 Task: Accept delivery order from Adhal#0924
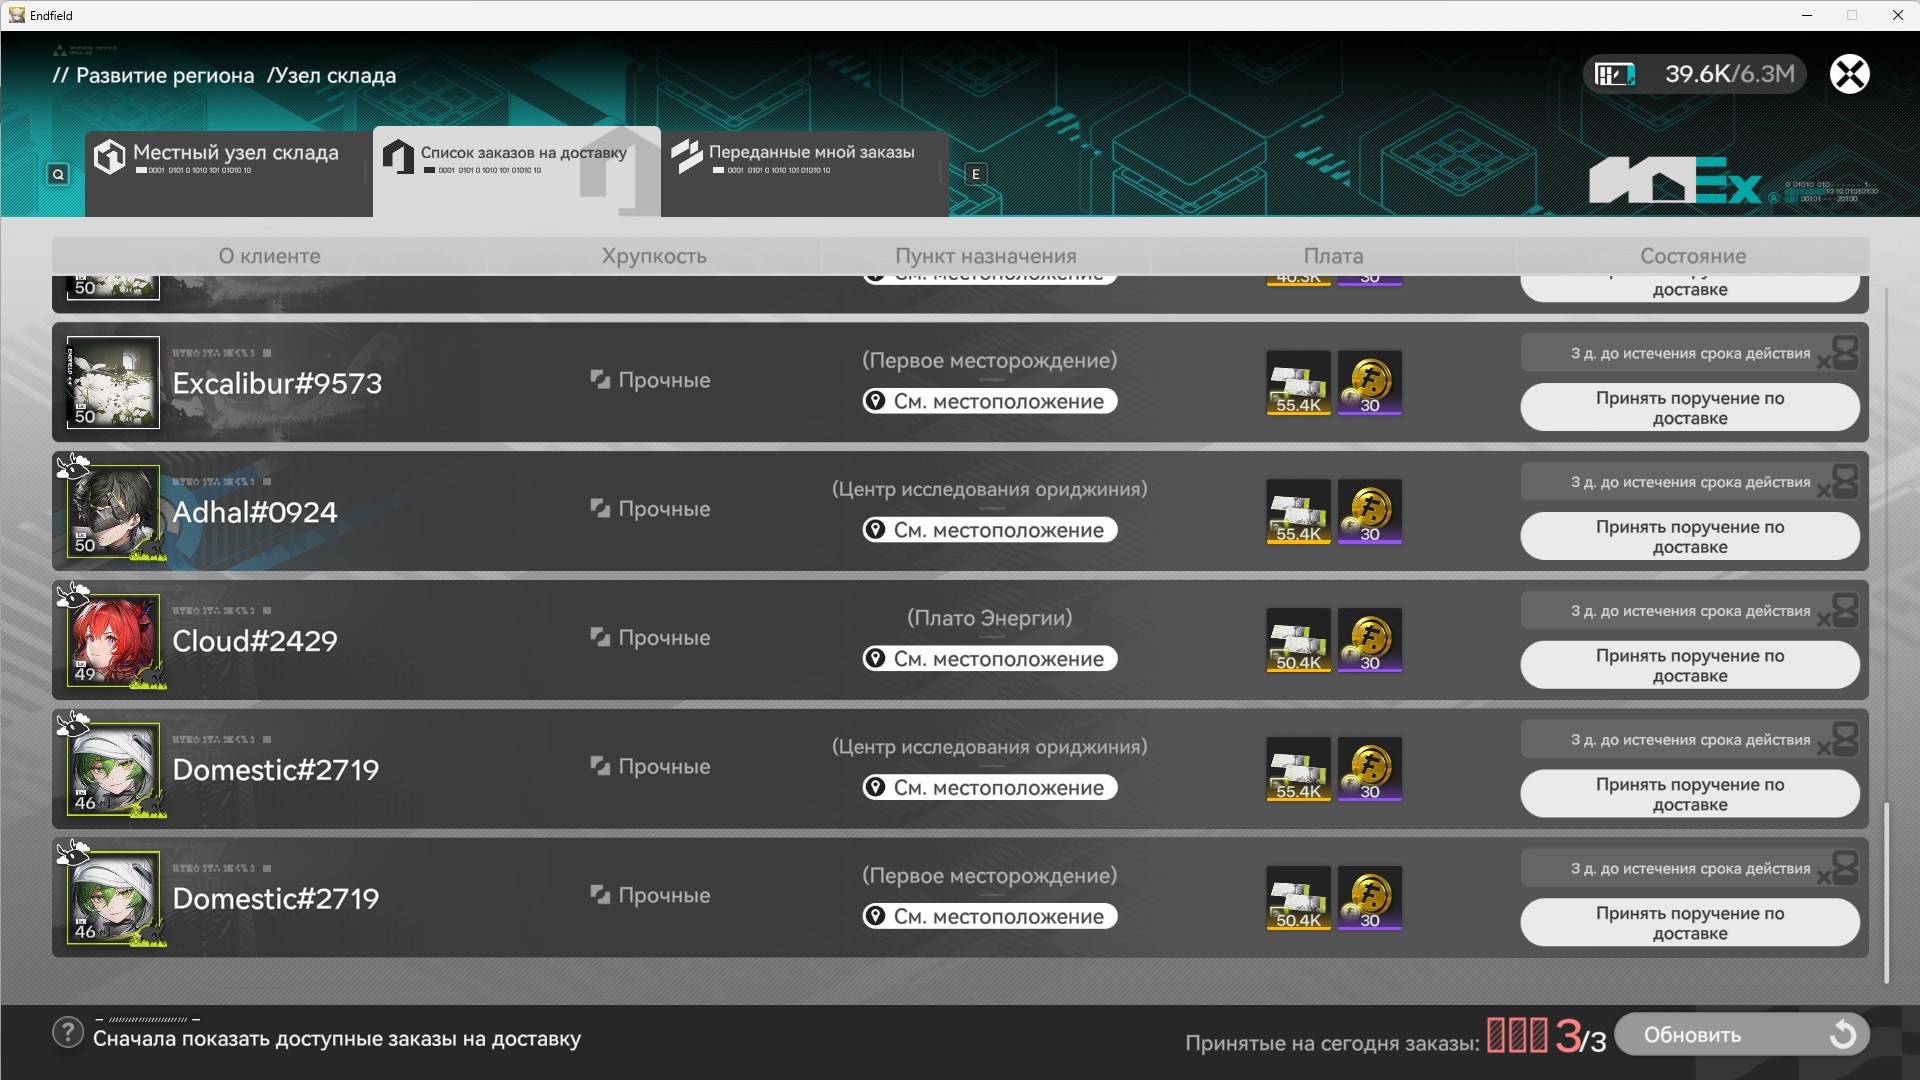coord(1689,537)
